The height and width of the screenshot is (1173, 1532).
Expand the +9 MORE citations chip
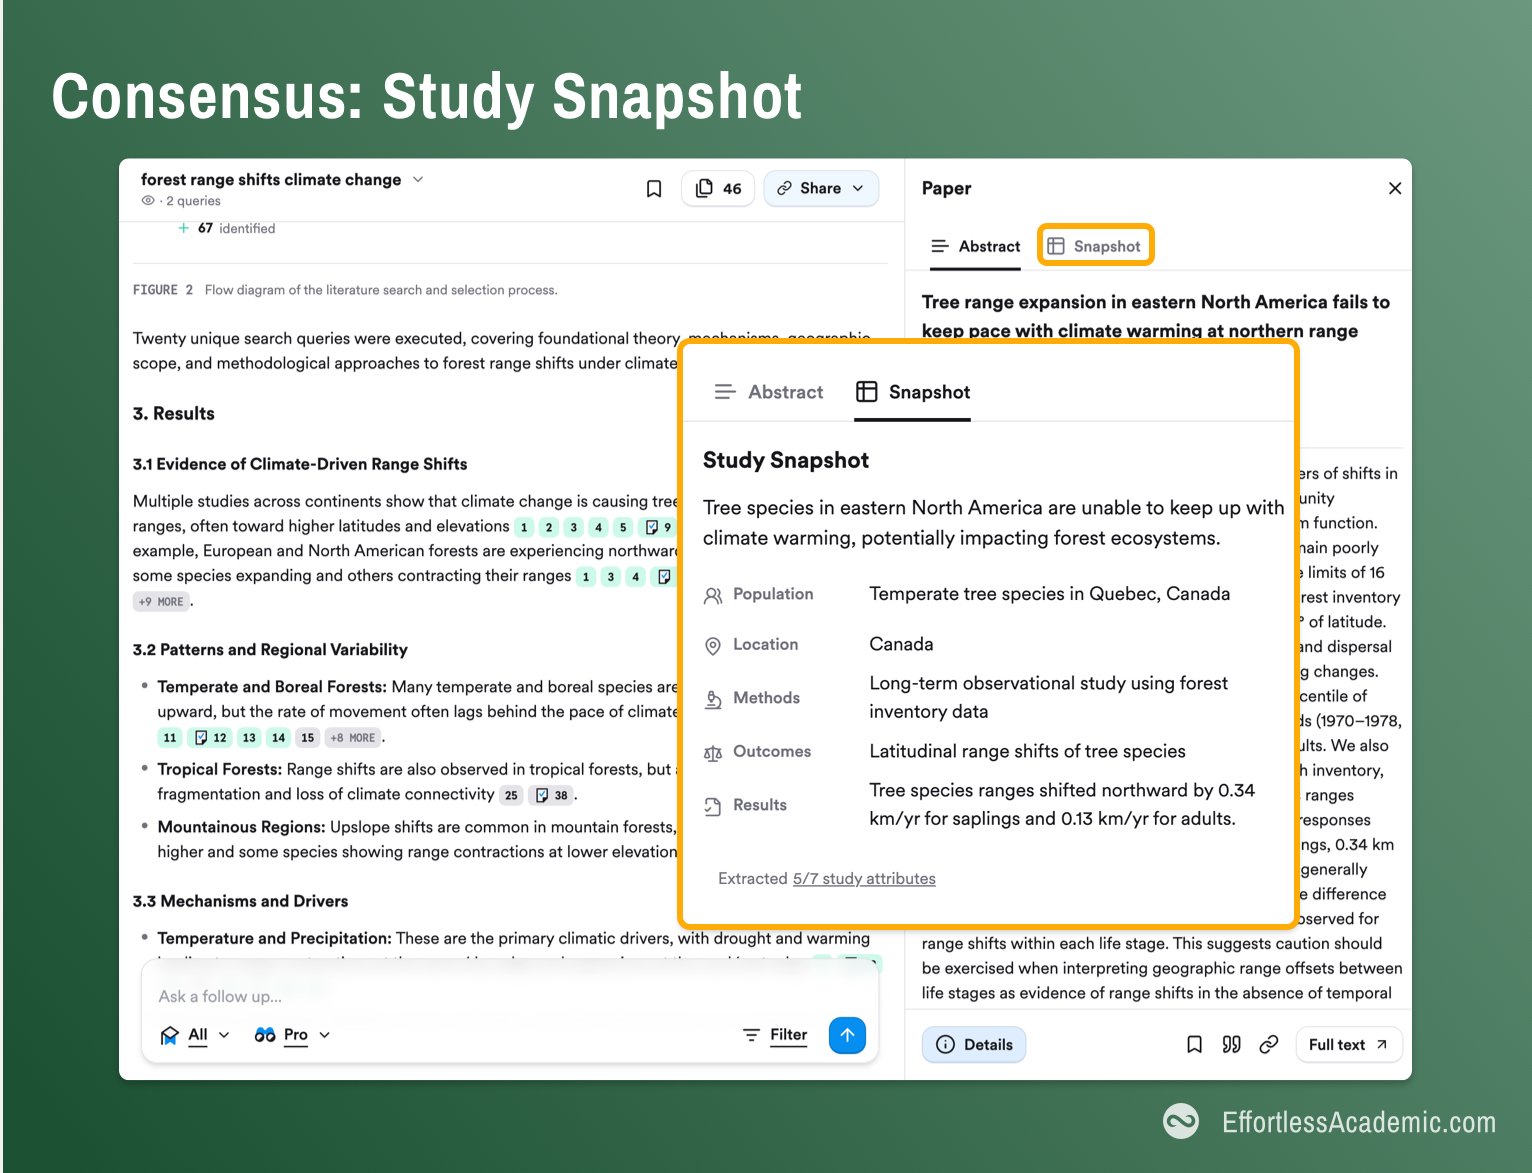click(161, 602)
